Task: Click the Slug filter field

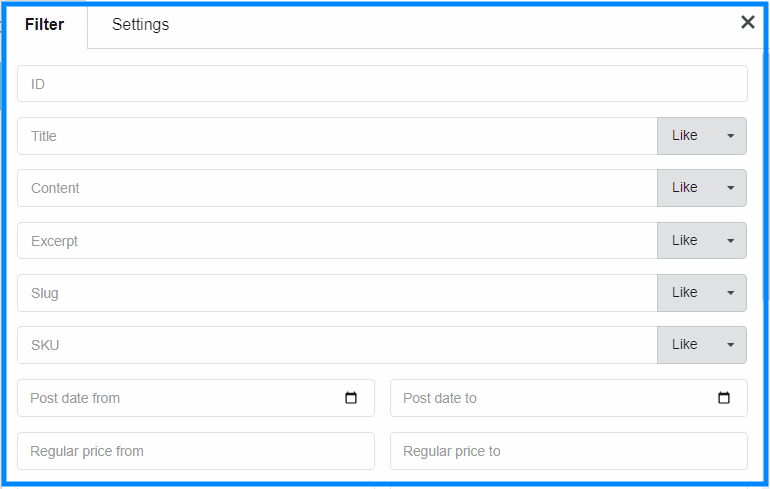Action: pos(337,293)
